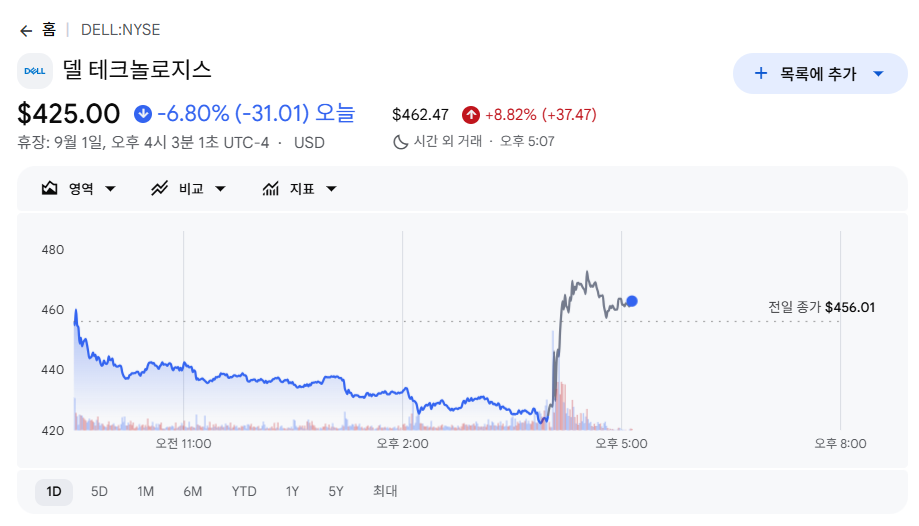Expand the 영역 chart type dropdown arrow
Image resolution: width=919 pixels, height=526 pixels.
[110, 189]
